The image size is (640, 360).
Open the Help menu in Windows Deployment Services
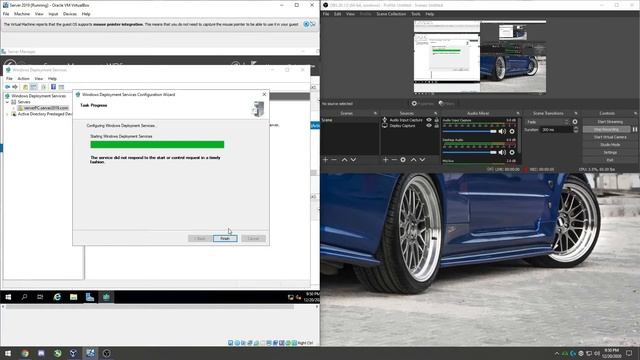pos(52,78)
